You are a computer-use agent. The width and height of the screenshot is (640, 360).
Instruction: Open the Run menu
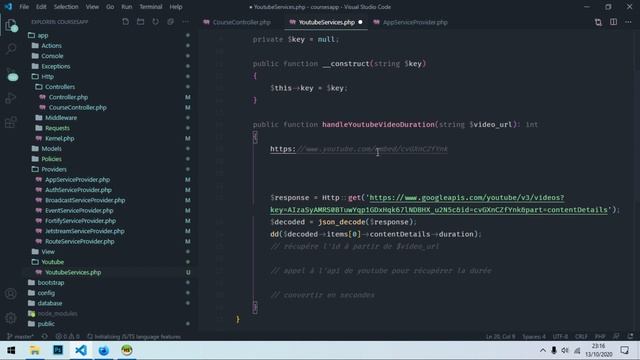(x=127, y=7)
